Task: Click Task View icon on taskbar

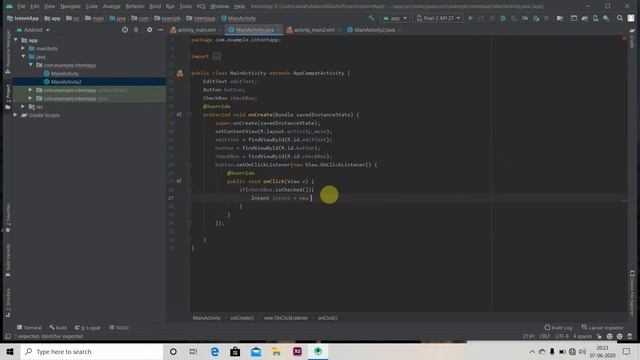Action: click(193, 351)
